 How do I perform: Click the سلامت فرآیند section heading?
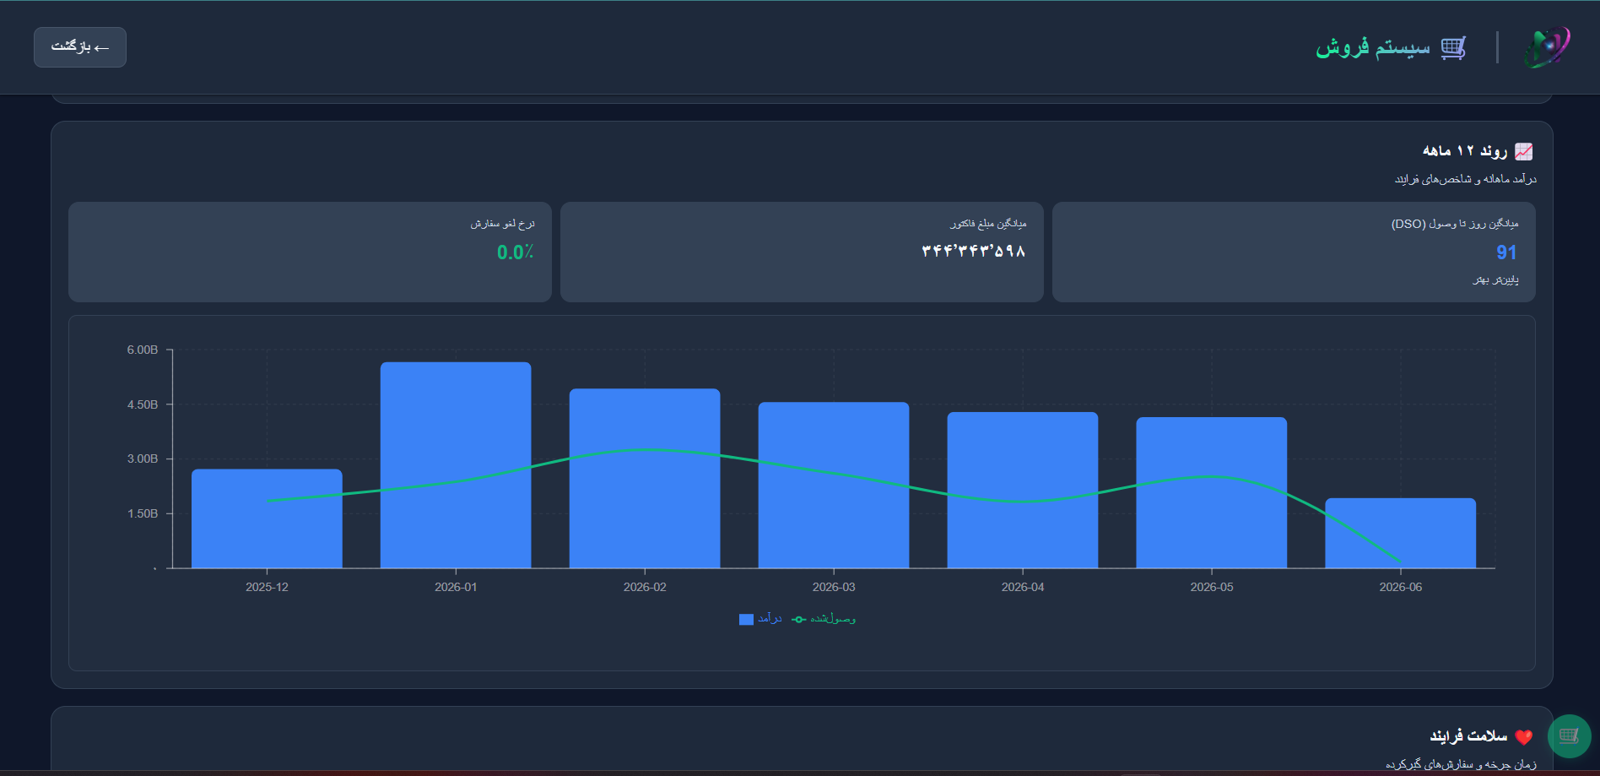1468,736
